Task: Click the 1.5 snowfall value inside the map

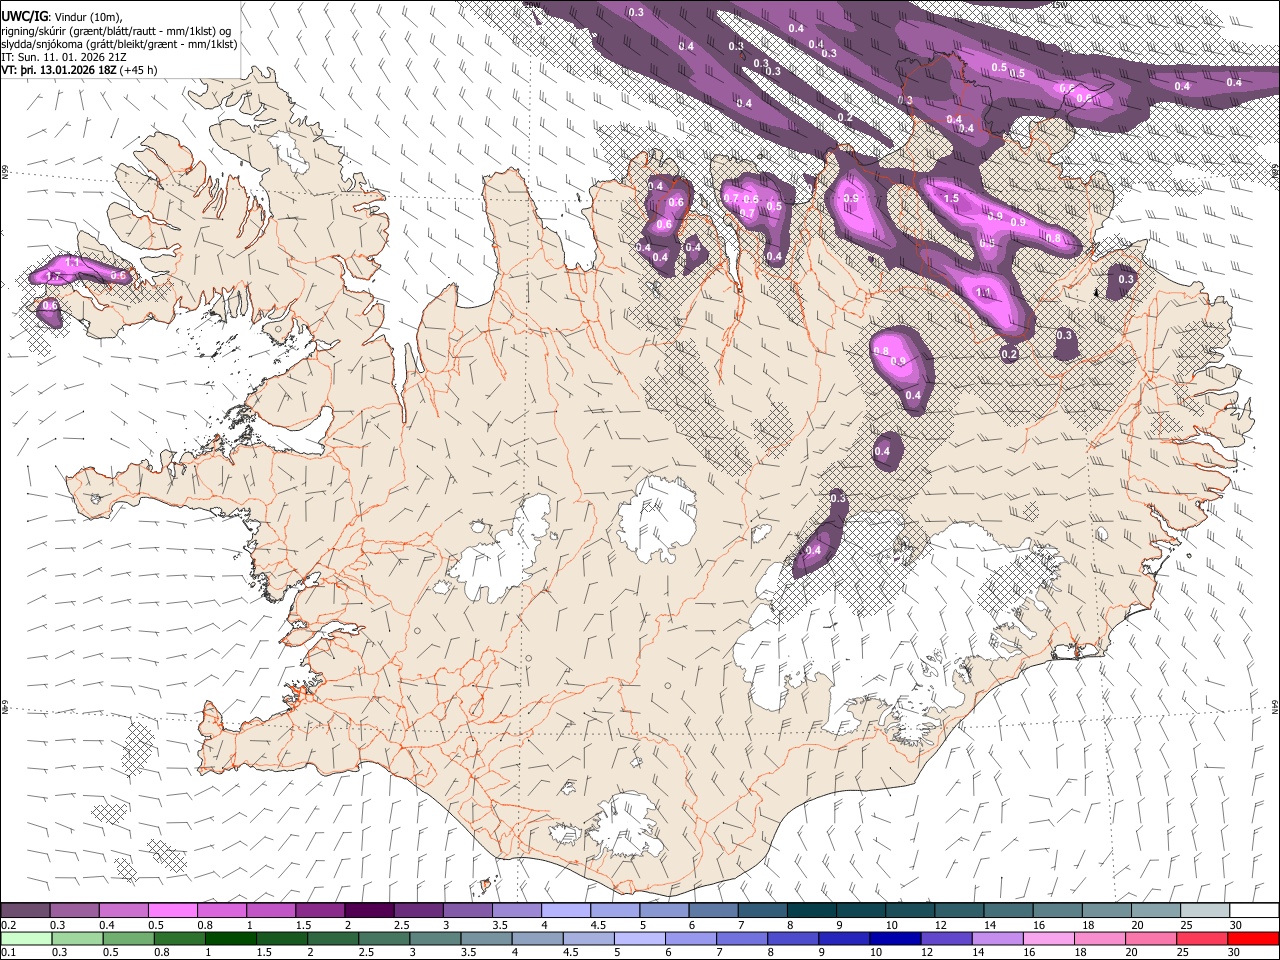Action: click(x=951, y=199)
